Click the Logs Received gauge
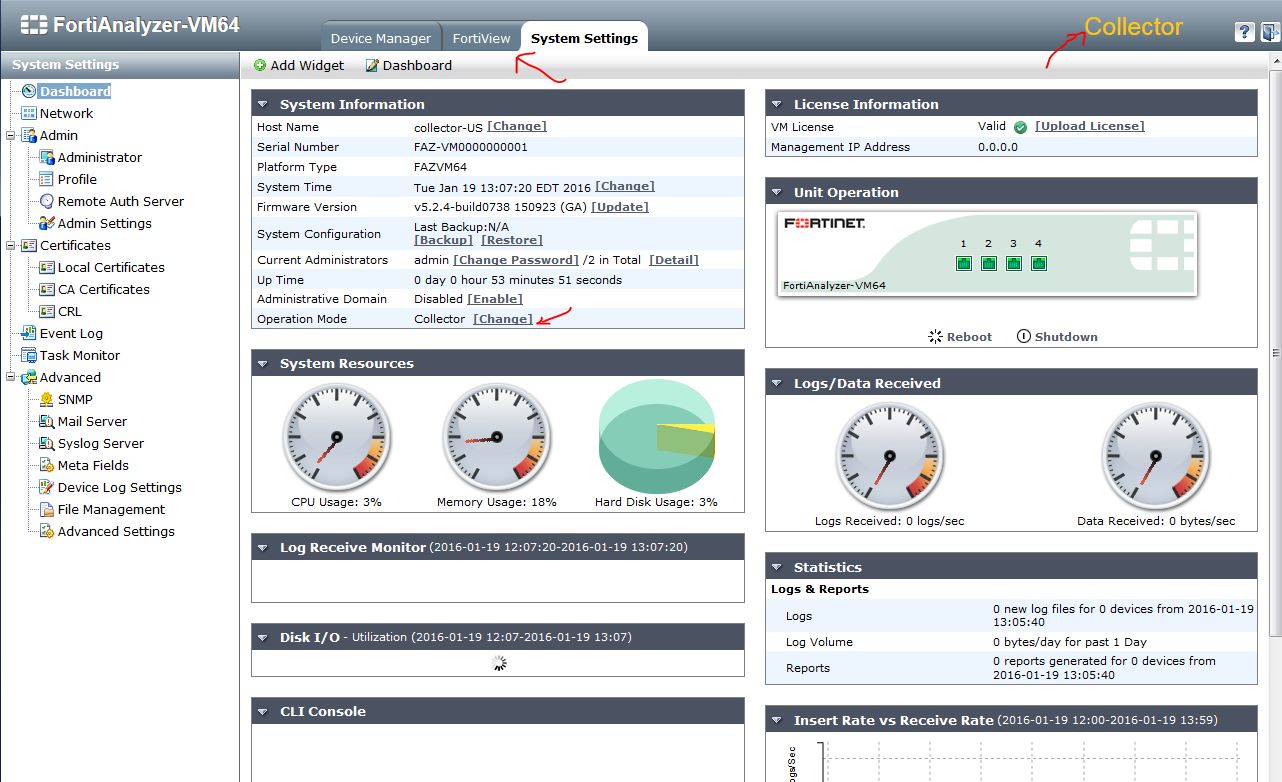This screenshot has height=782, width=1282. click(x=889, y=458)
